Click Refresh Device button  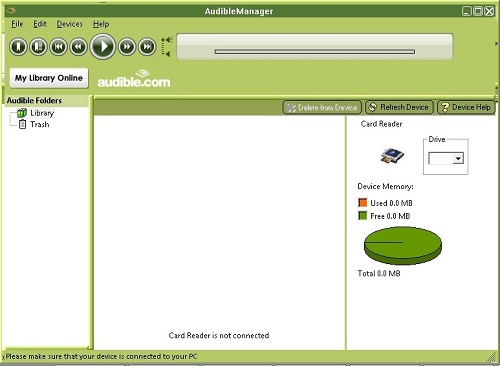tap(399, 107)
